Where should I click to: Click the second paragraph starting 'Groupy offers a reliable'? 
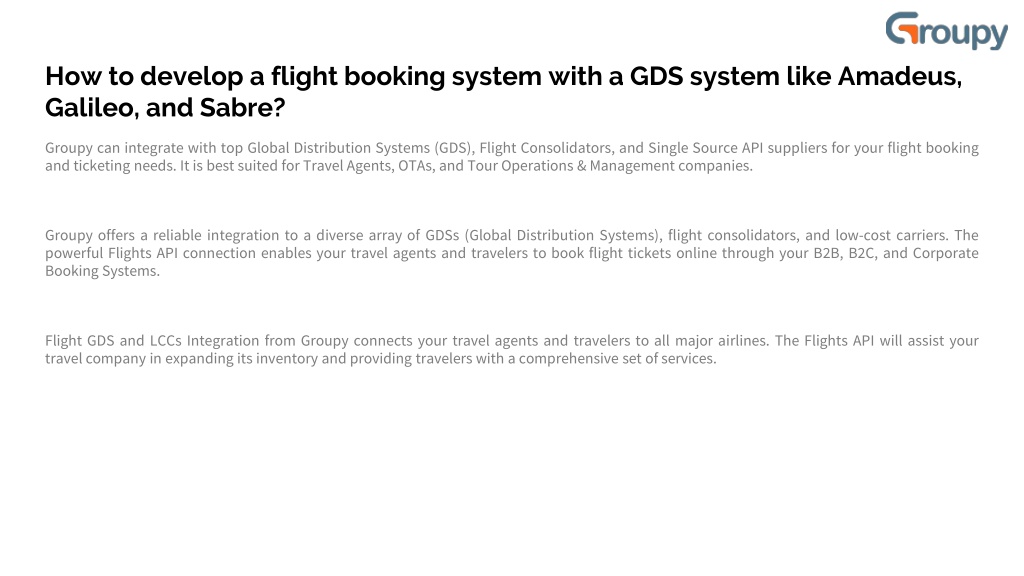(511, 253)
